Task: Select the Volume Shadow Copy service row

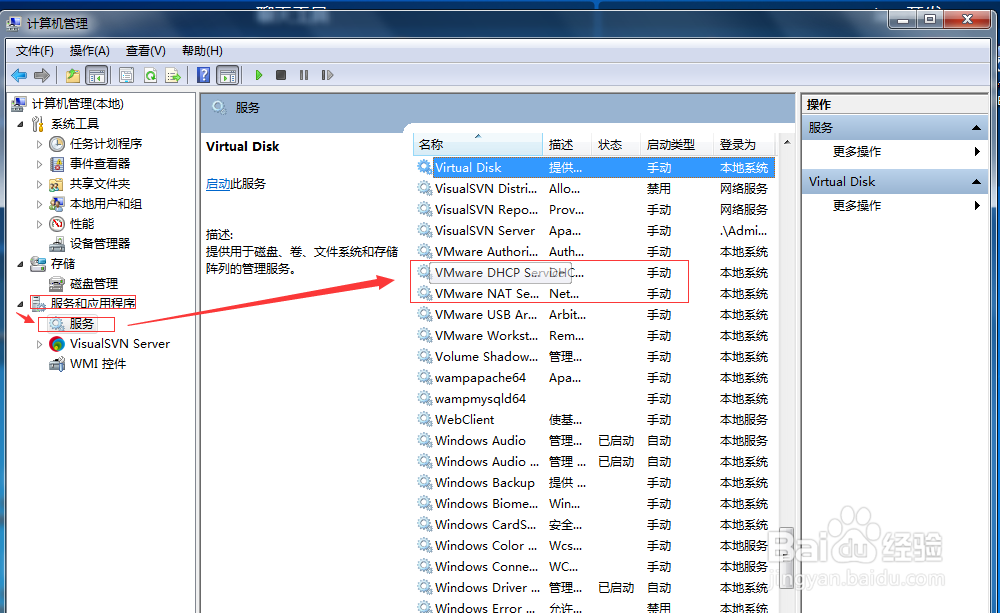Action: [x=594, y=357]
